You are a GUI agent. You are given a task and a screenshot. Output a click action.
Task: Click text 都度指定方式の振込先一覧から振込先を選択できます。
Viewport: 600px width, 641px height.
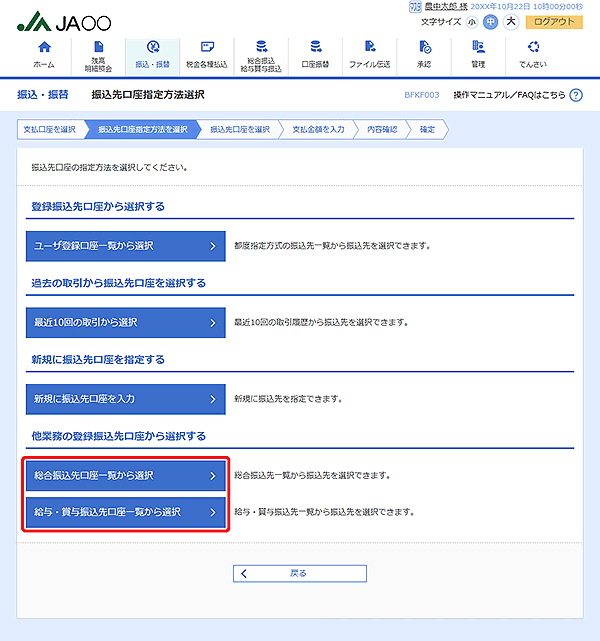(331, 246)
